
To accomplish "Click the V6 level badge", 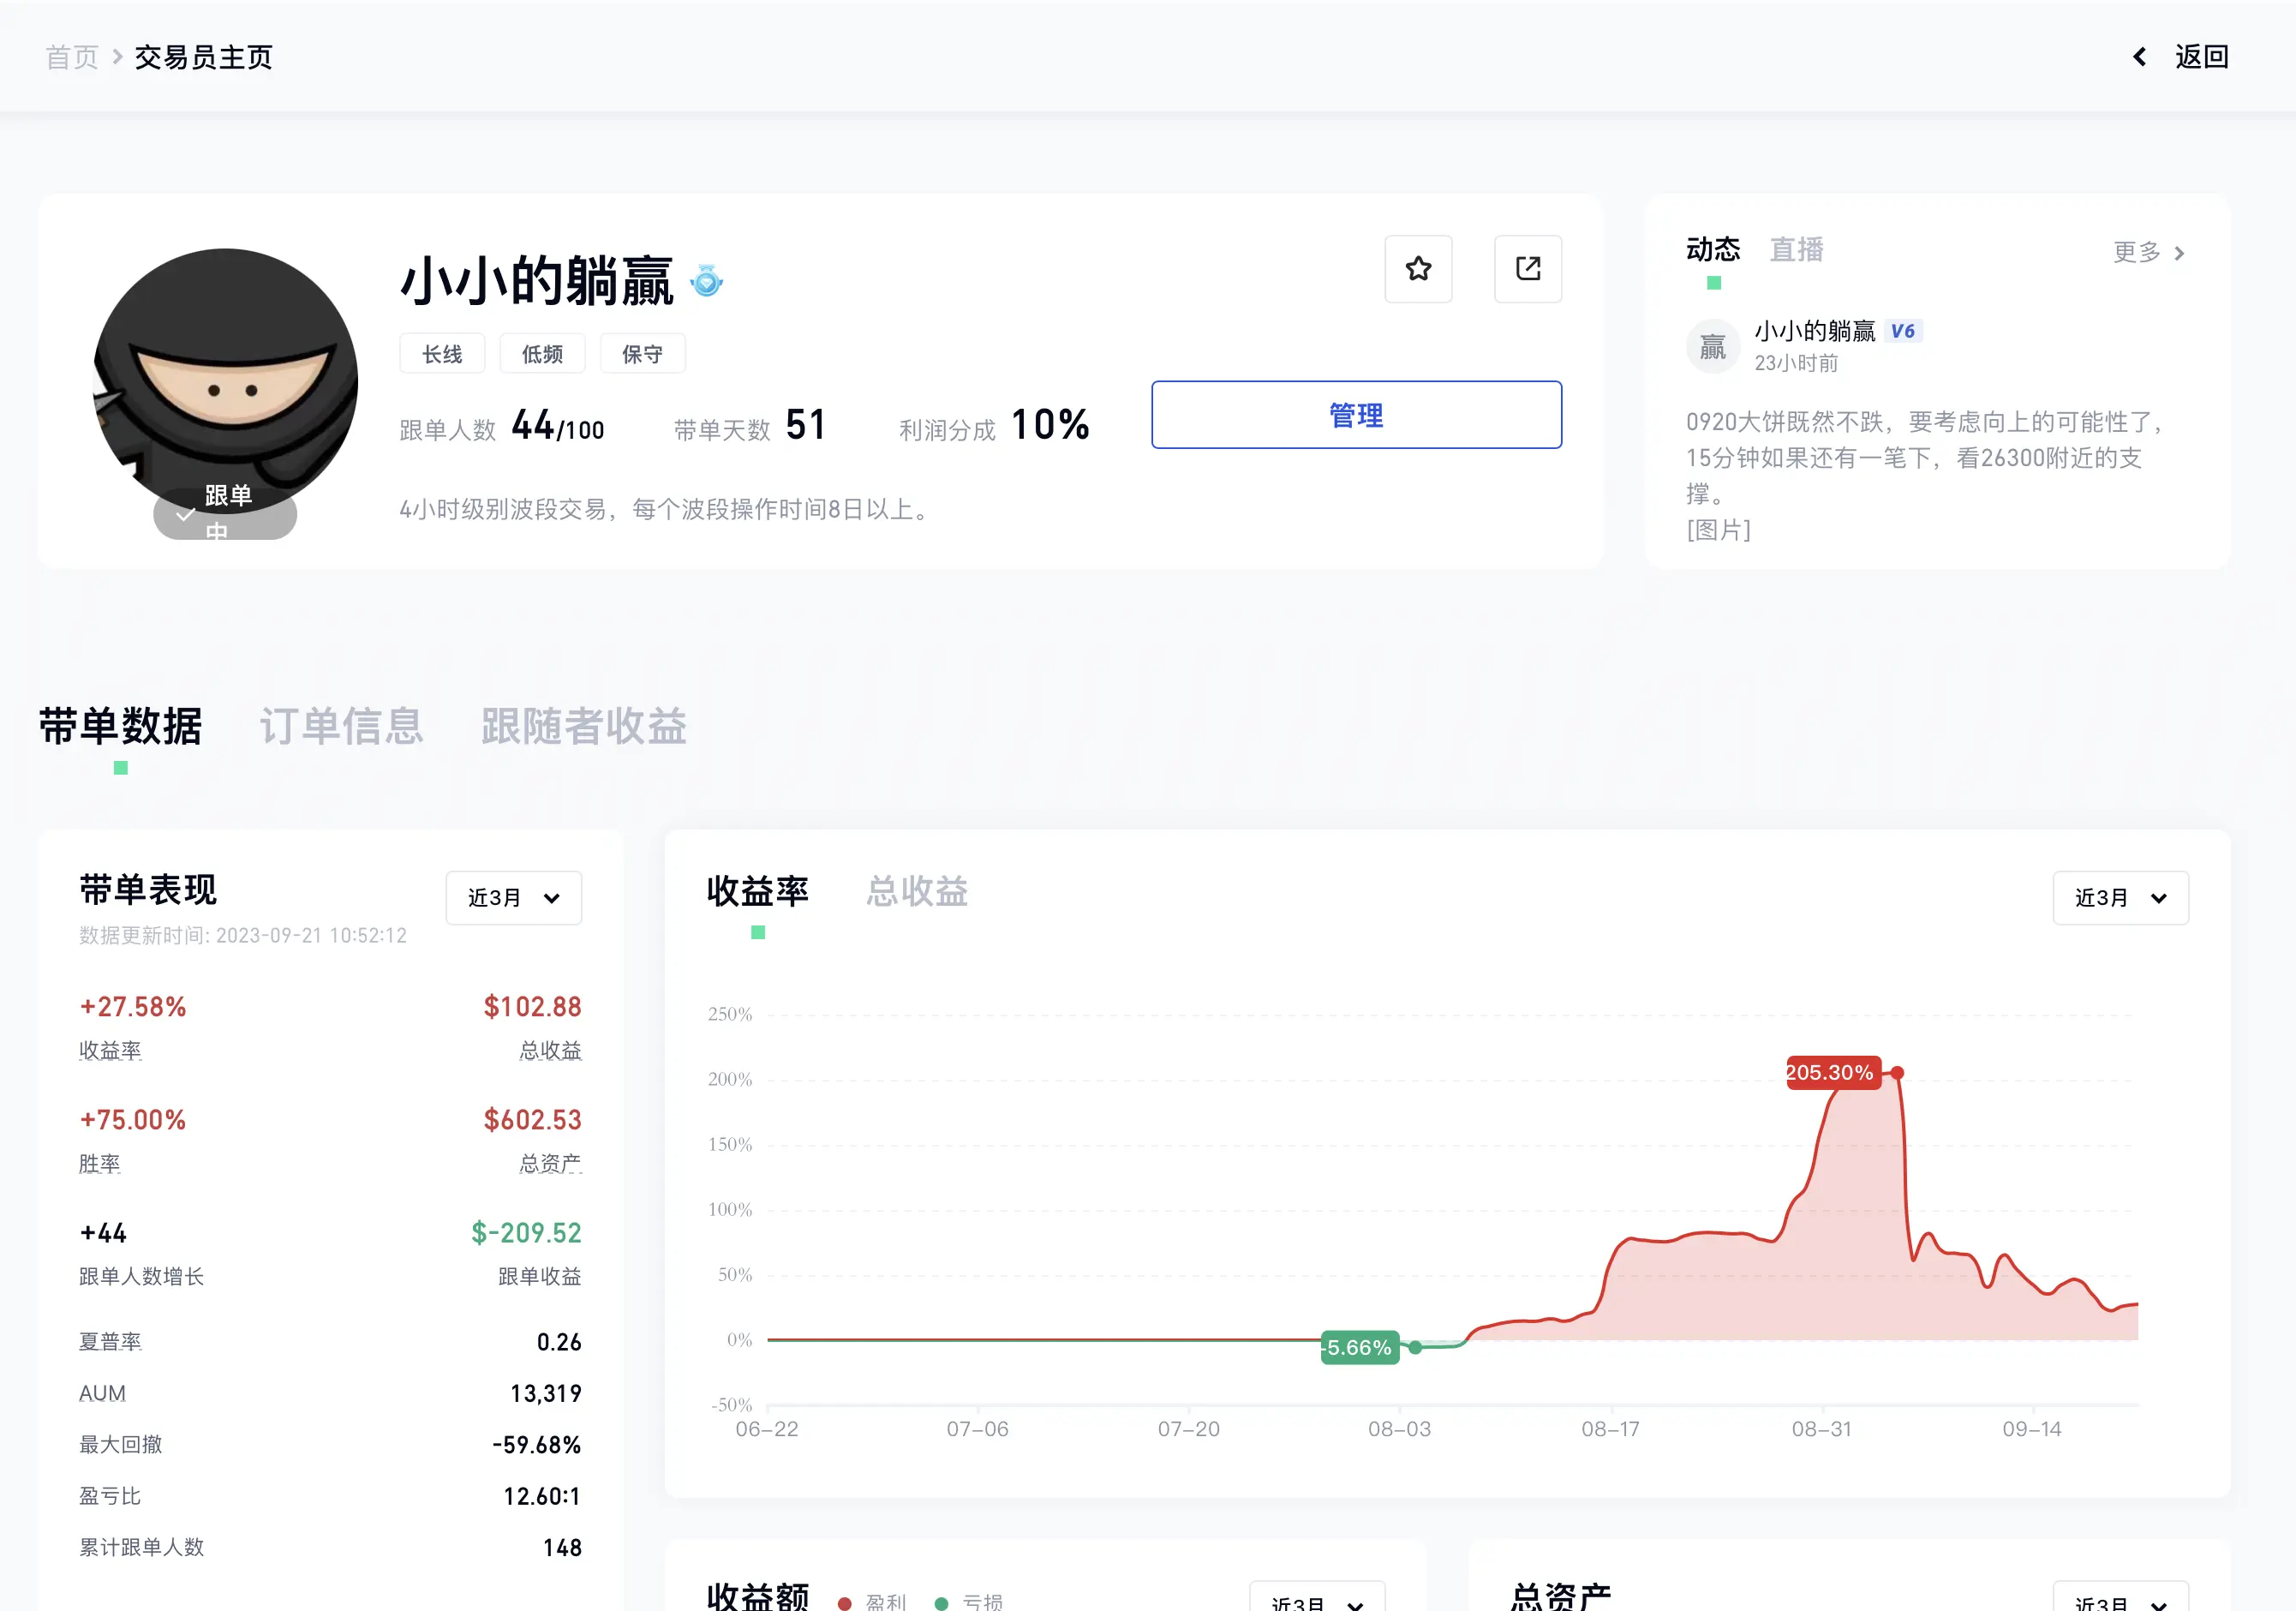I will pyautogui.click(x=1902, y=331).
